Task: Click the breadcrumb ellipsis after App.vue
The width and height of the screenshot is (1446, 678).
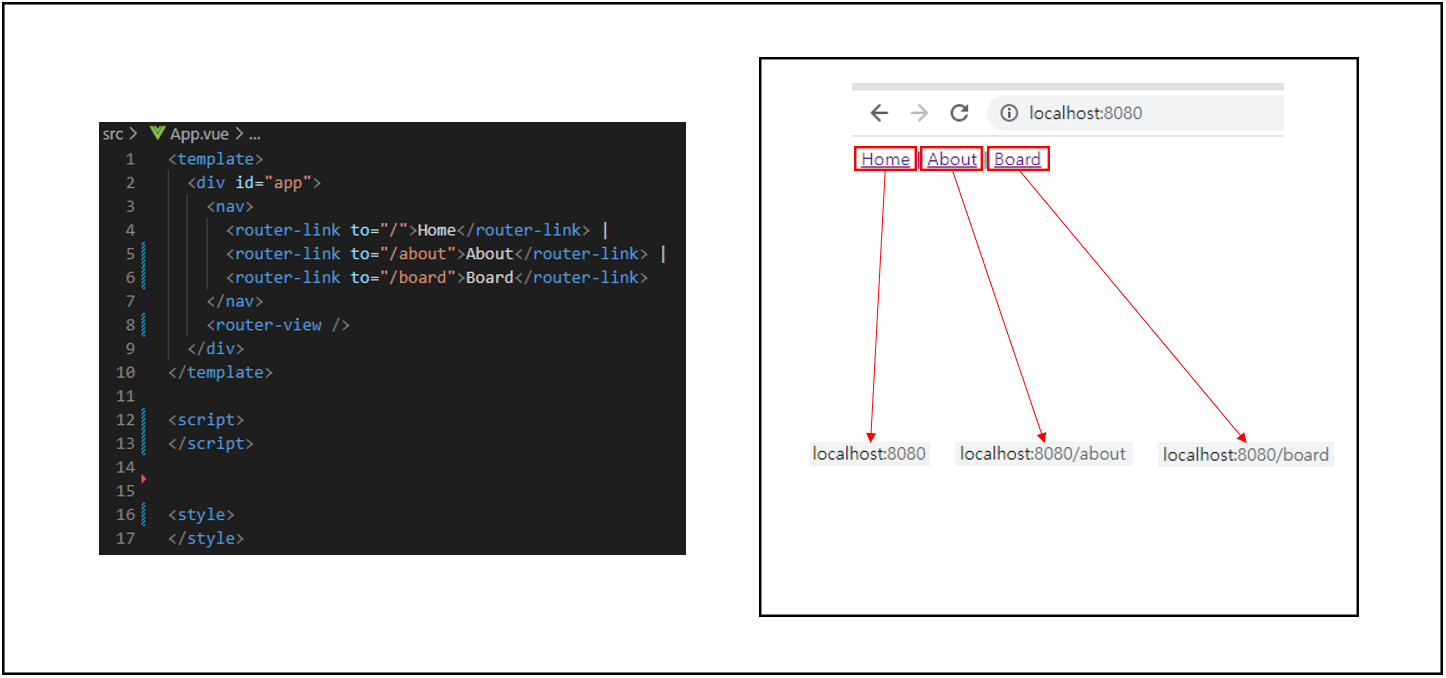Action: pos(254,134)
